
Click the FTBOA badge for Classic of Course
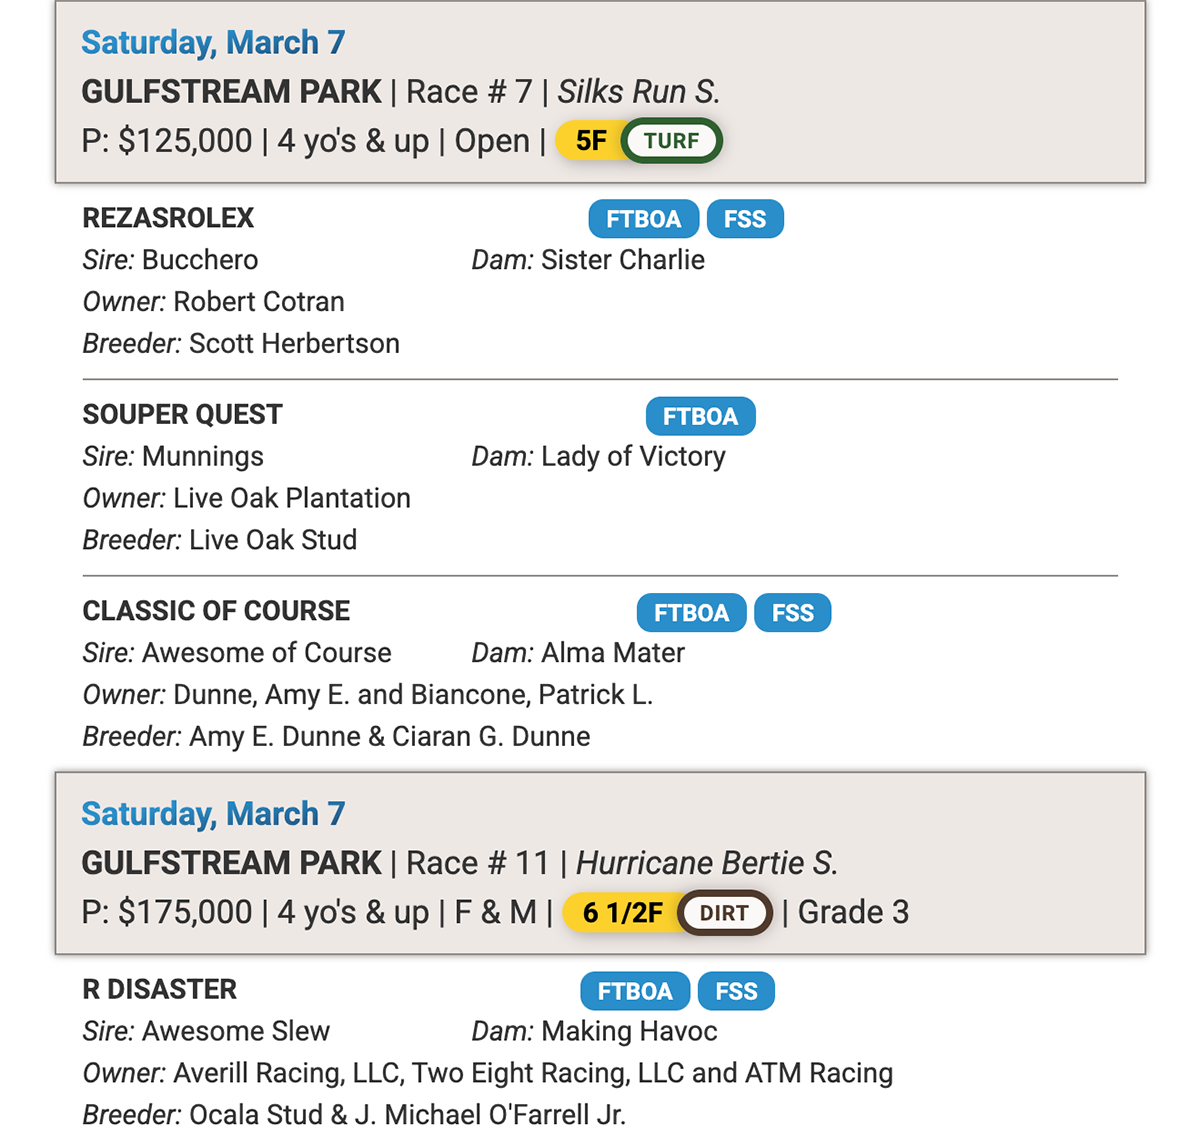pos(691,613)
